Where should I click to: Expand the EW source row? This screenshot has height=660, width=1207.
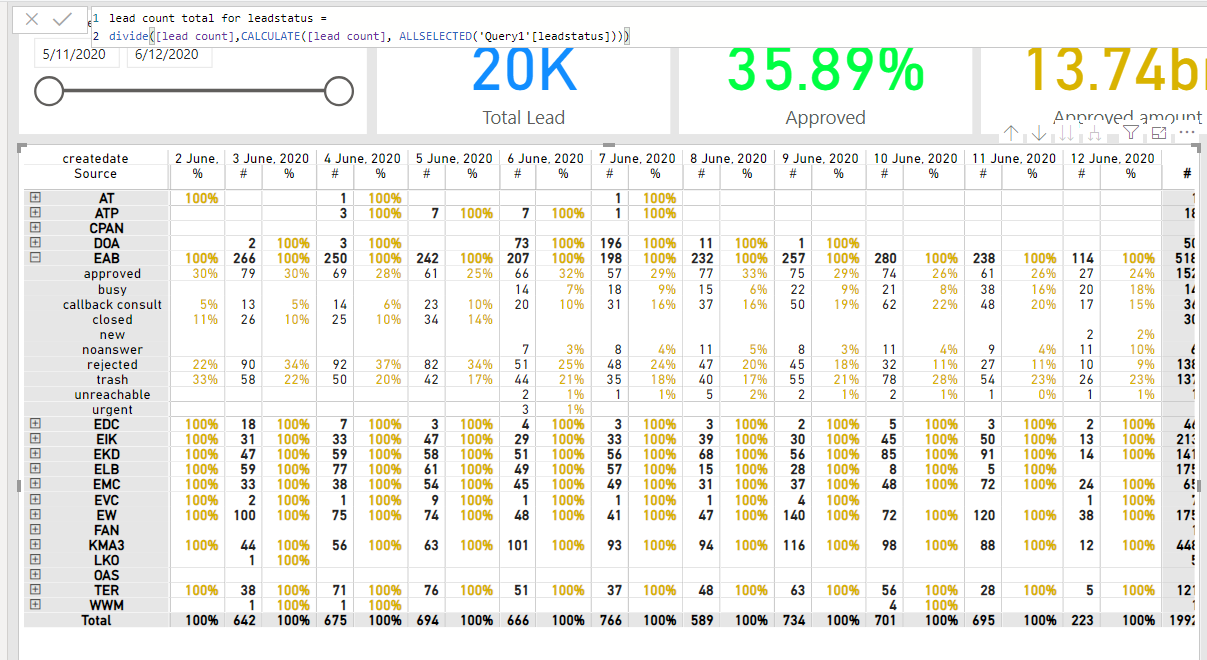tap(36, 514)
